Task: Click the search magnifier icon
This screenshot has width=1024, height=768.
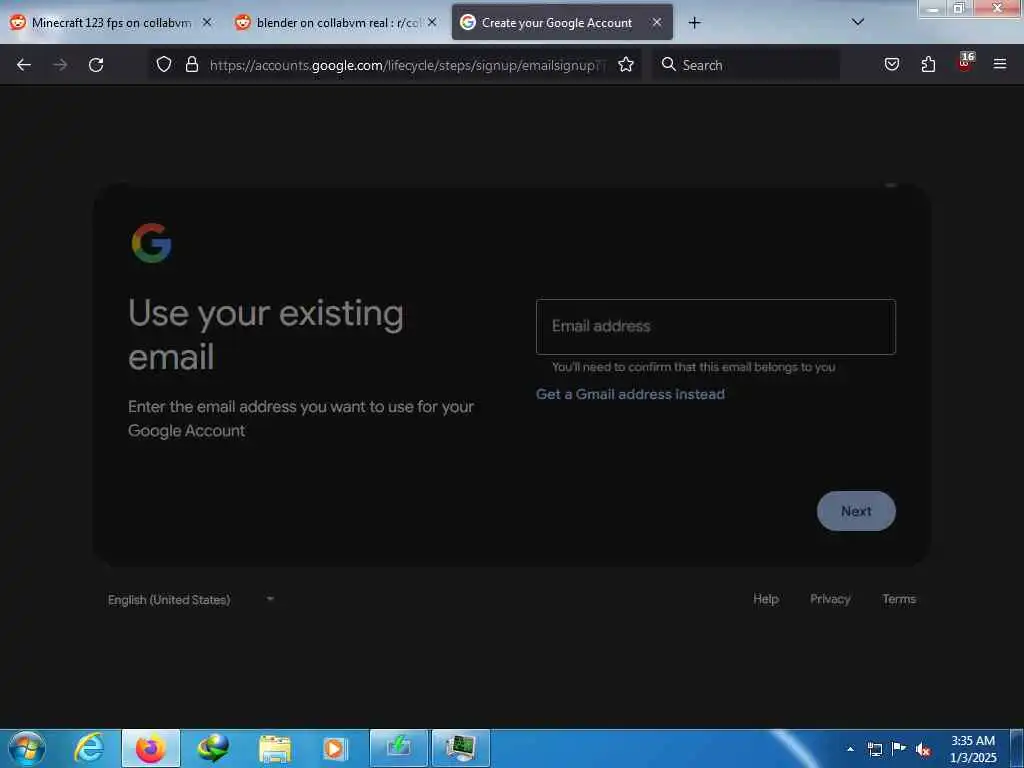Action: coord(669,64)
